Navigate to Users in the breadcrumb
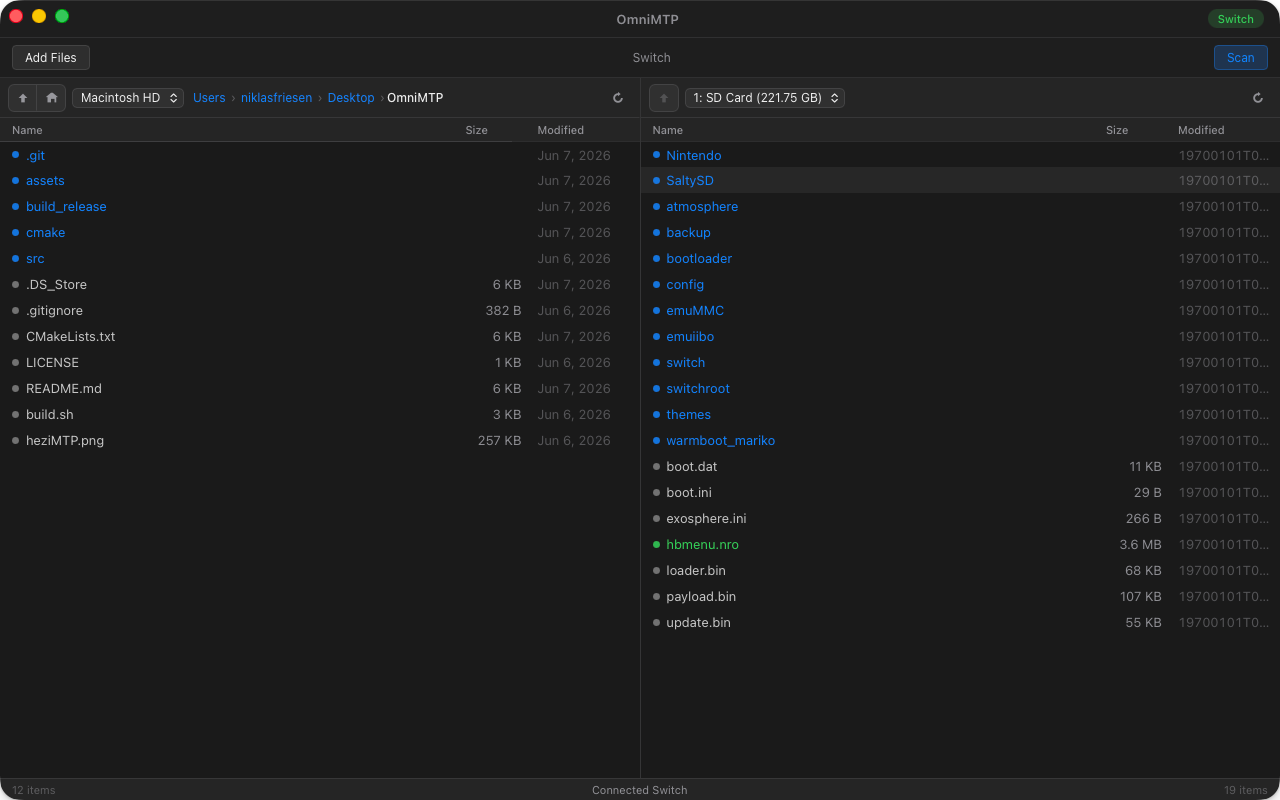Screen dimensions: 1280x800 209,98
